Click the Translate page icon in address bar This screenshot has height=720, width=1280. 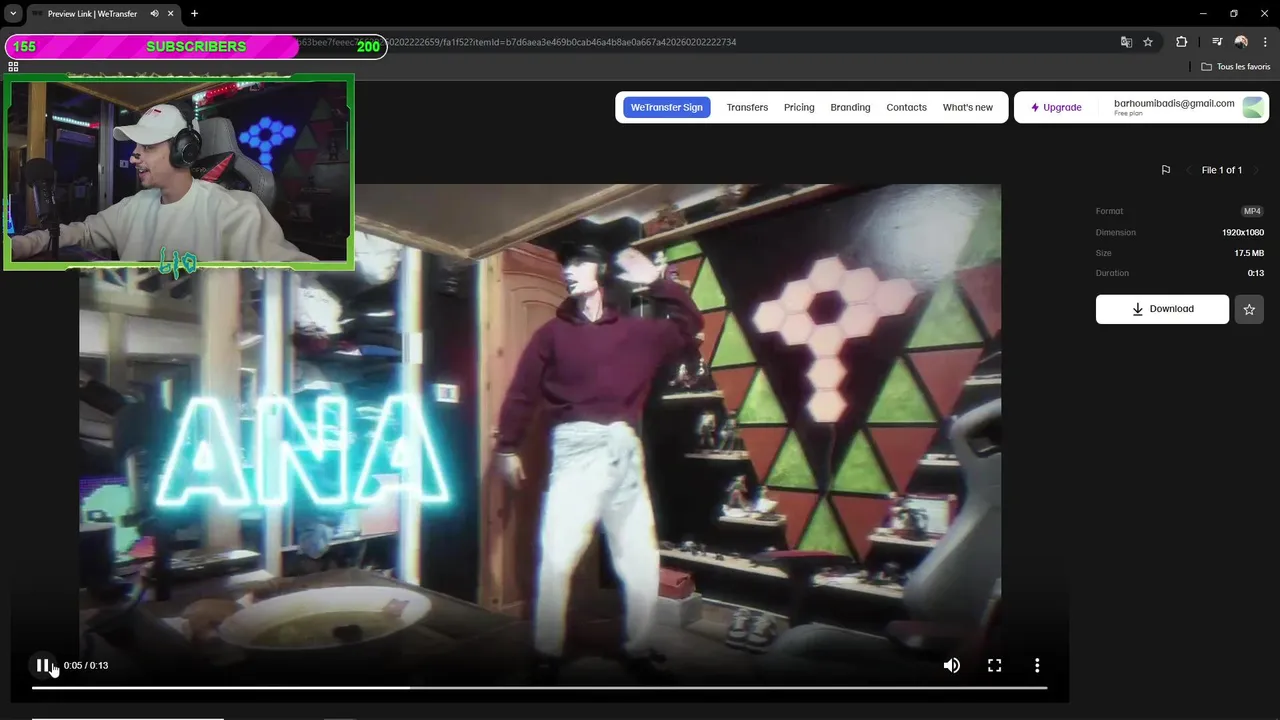[x=1126, y=42]
